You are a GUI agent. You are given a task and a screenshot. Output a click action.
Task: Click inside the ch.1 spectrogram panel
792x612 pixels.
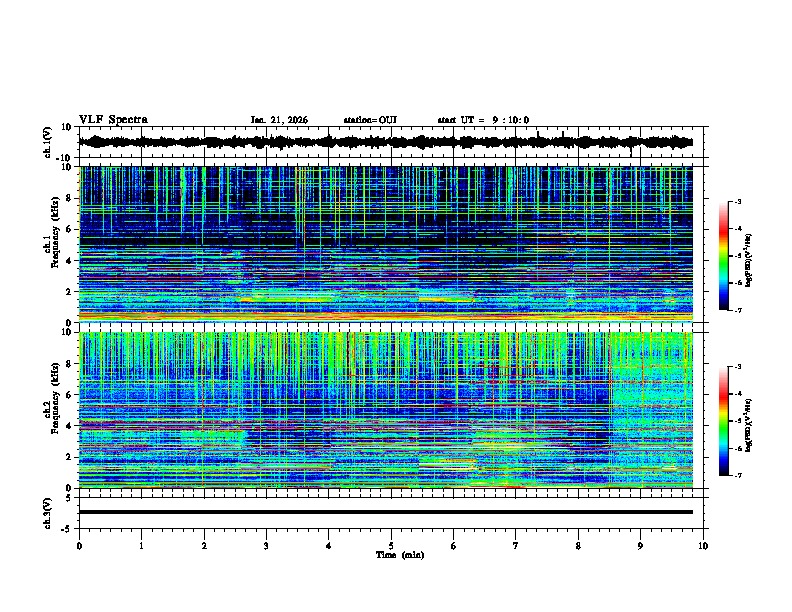point(391,244)
